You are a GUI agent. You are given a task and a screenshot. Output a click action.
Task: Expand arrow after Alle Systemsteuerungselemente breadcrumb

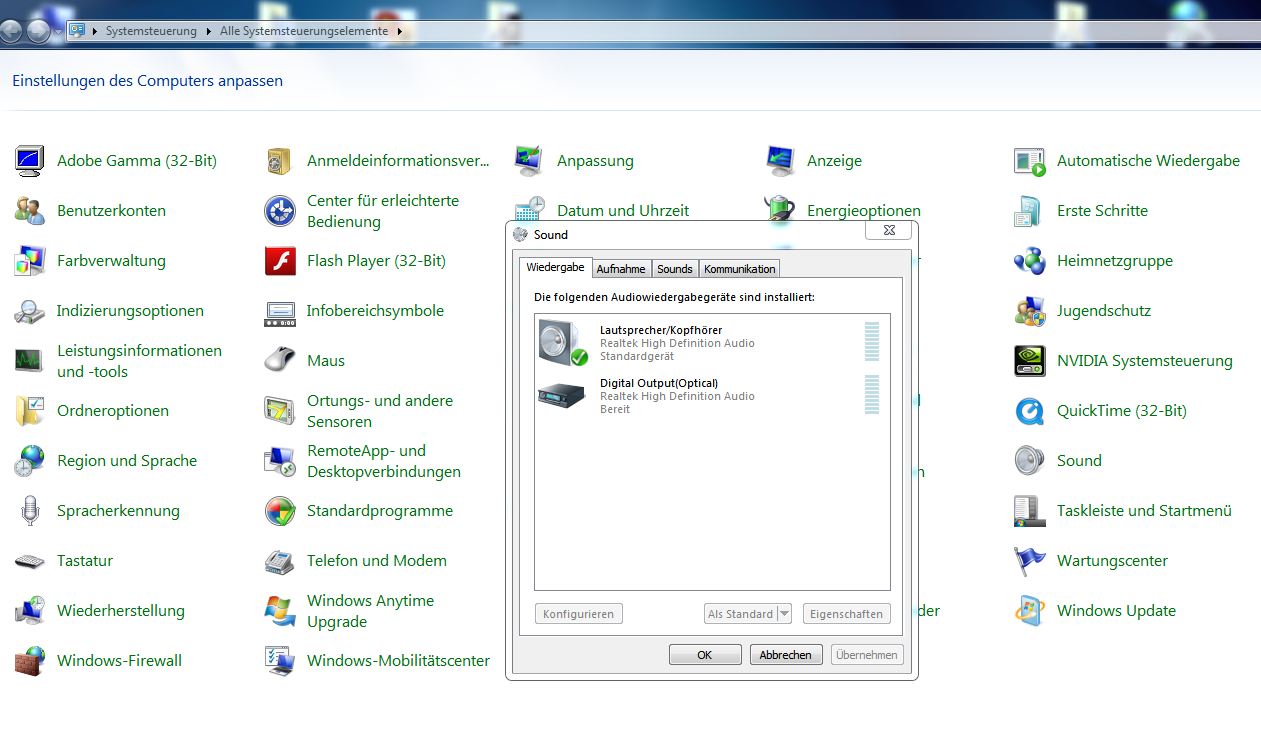pyautogui.click(x=400, y=31)
